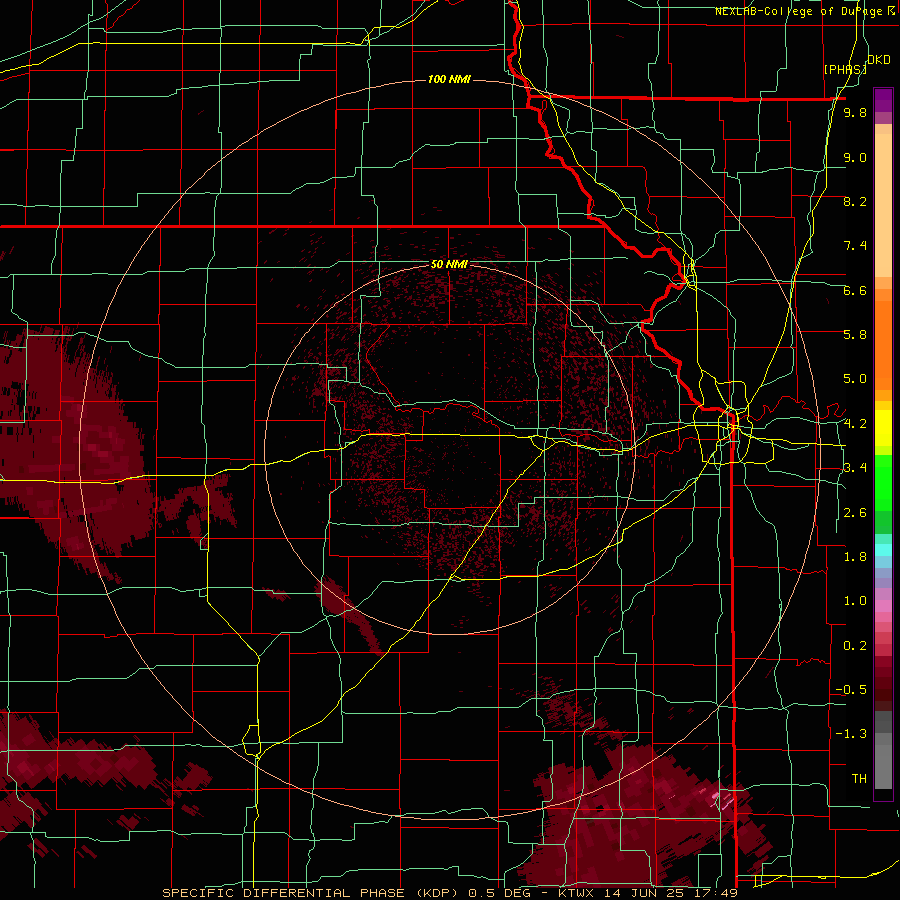This screenshot has width=900, height=900.
Task: Click the 3.4 value on the color scale
Action: pos(855,468)
